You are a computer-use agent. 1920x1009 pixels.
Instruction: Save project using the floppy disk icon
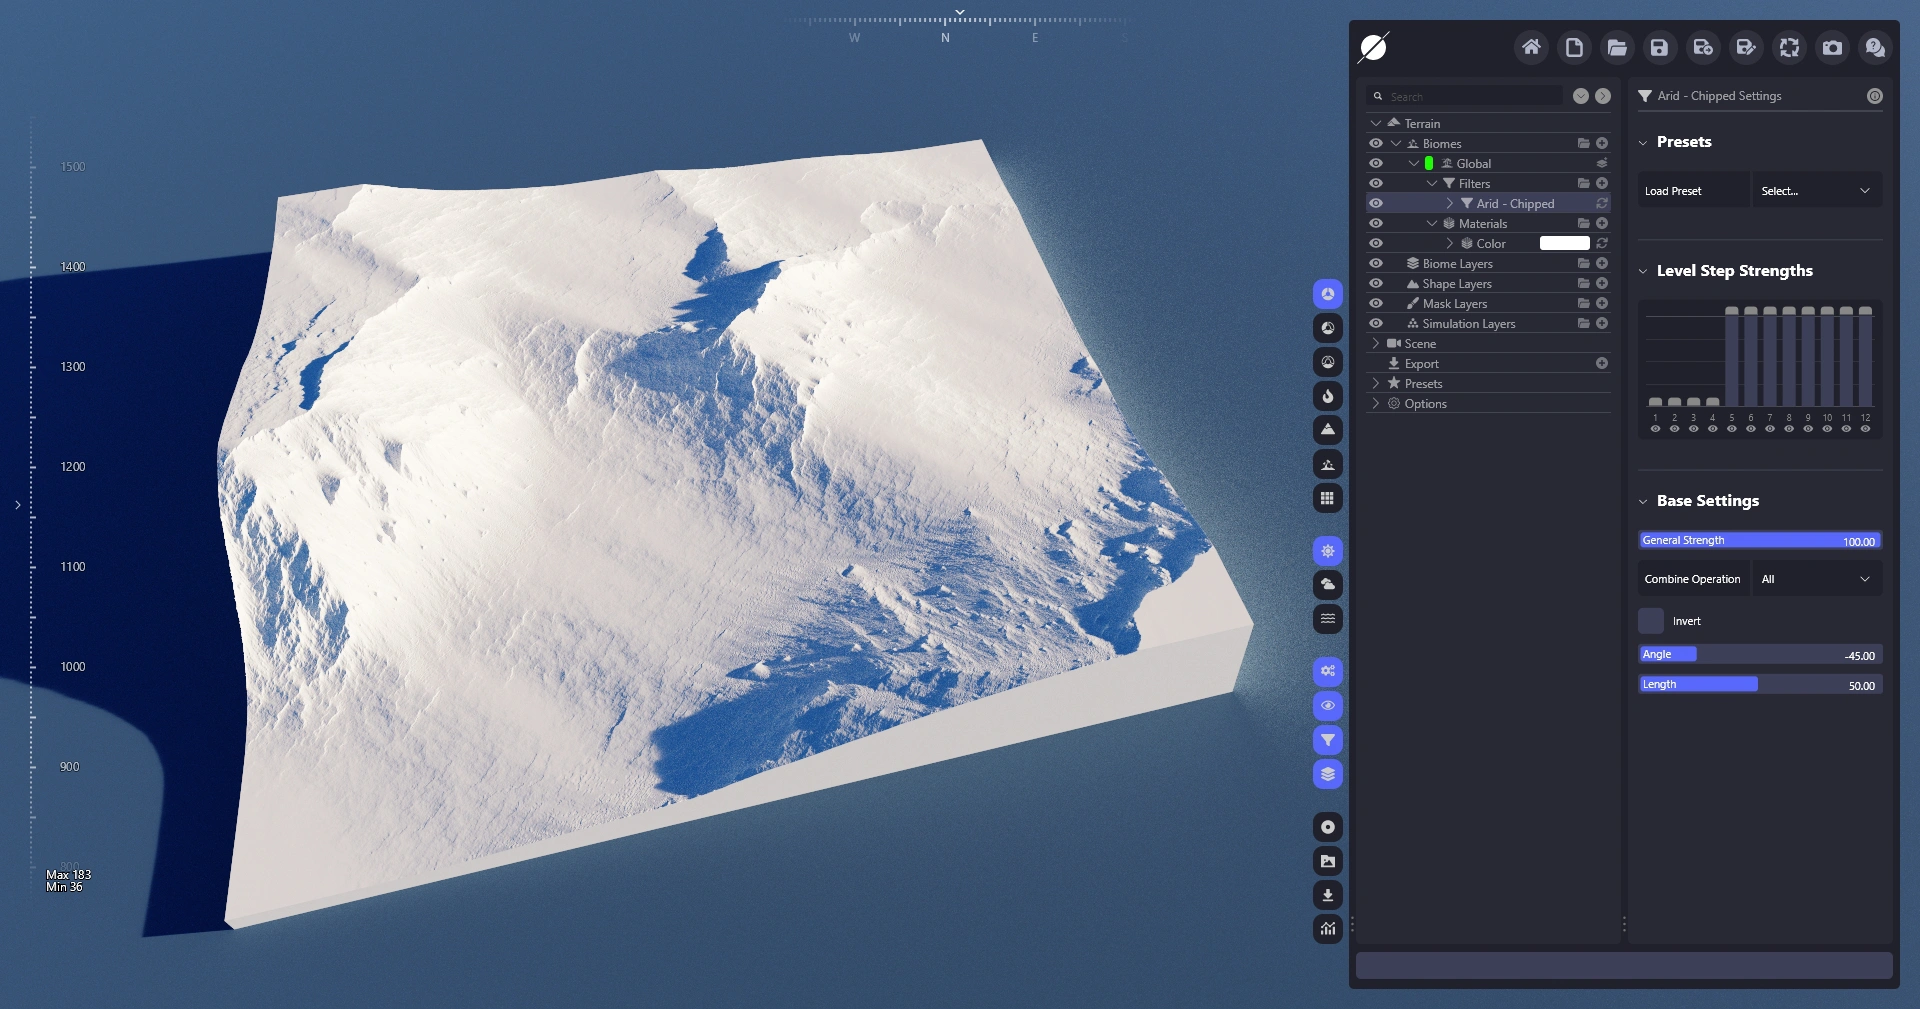[x=1659, y=47]
